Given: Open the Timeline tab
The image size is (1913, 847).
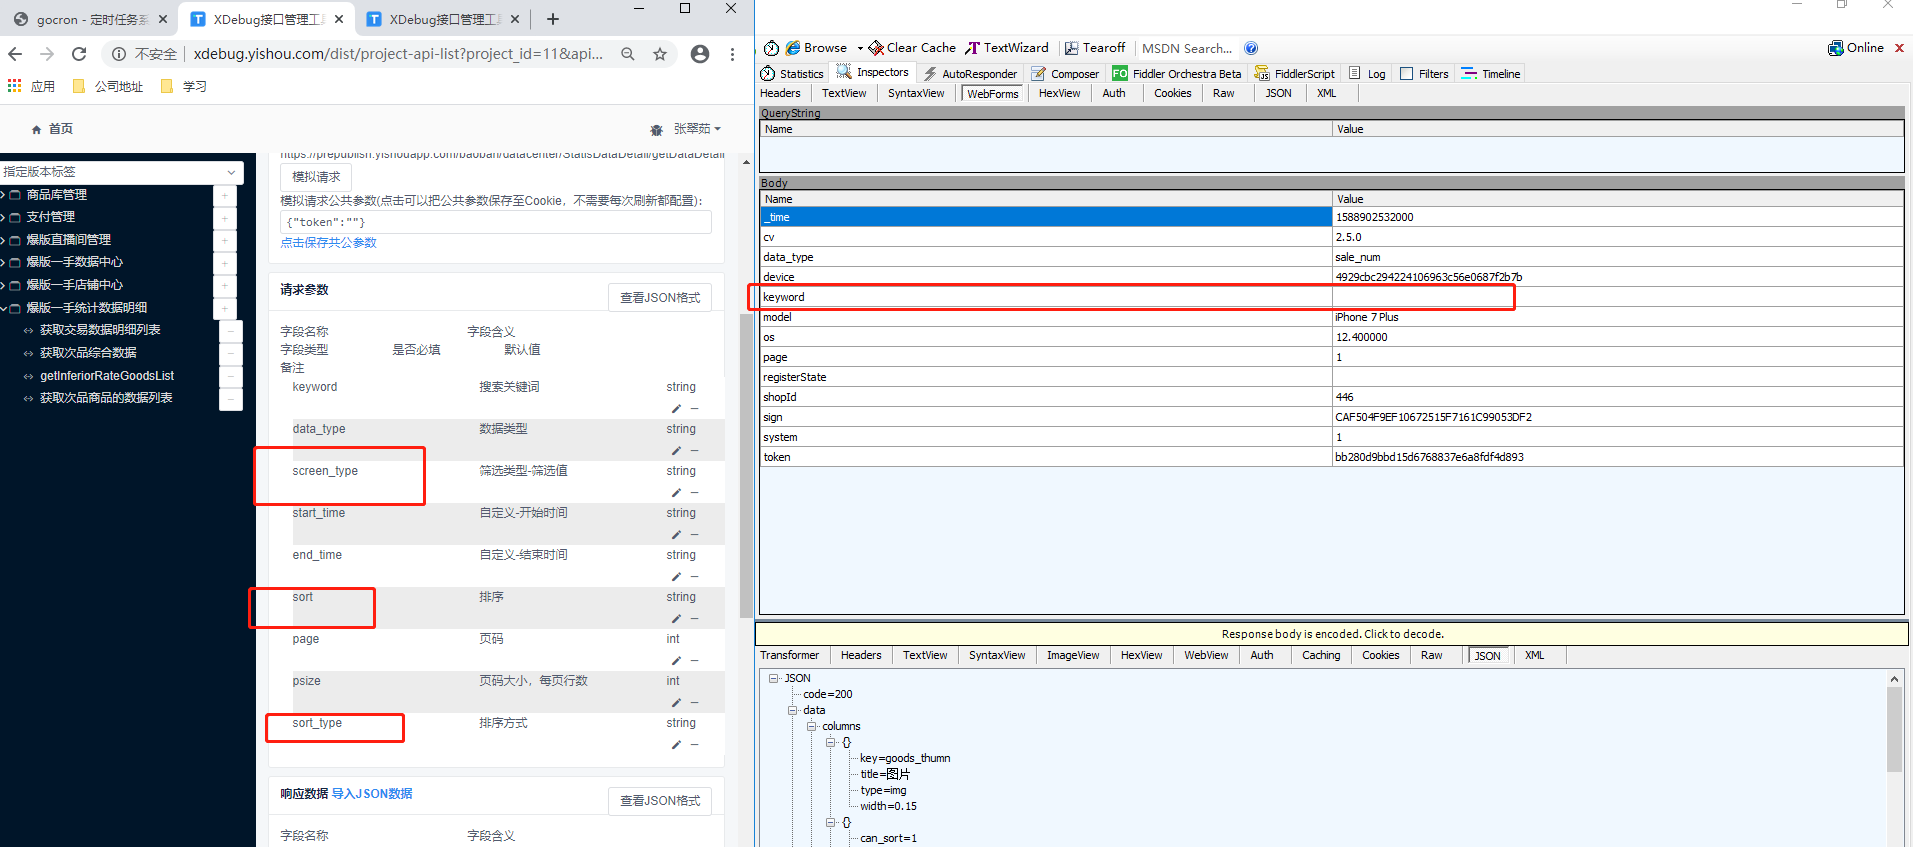Looking at the screenshot, I should (1490, 74).
